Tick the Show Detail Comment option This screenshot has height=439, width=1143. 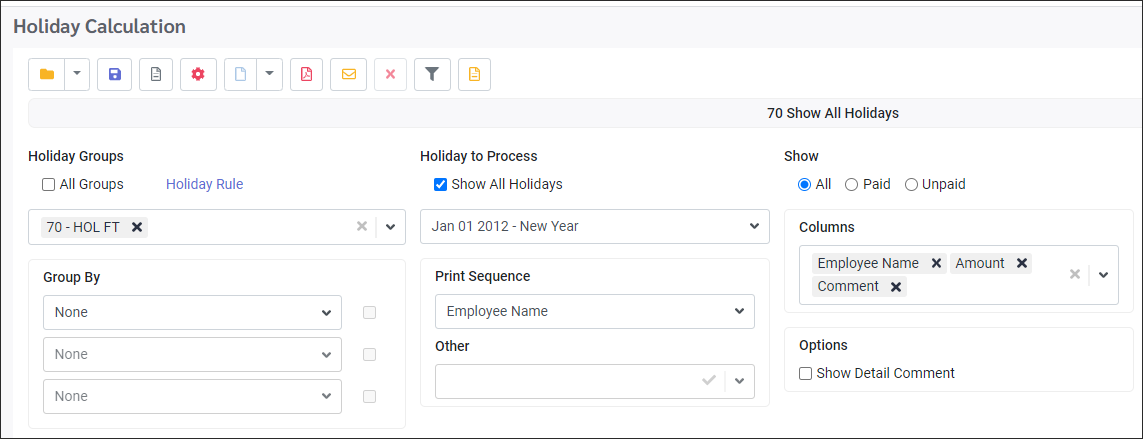coord(805,373)
